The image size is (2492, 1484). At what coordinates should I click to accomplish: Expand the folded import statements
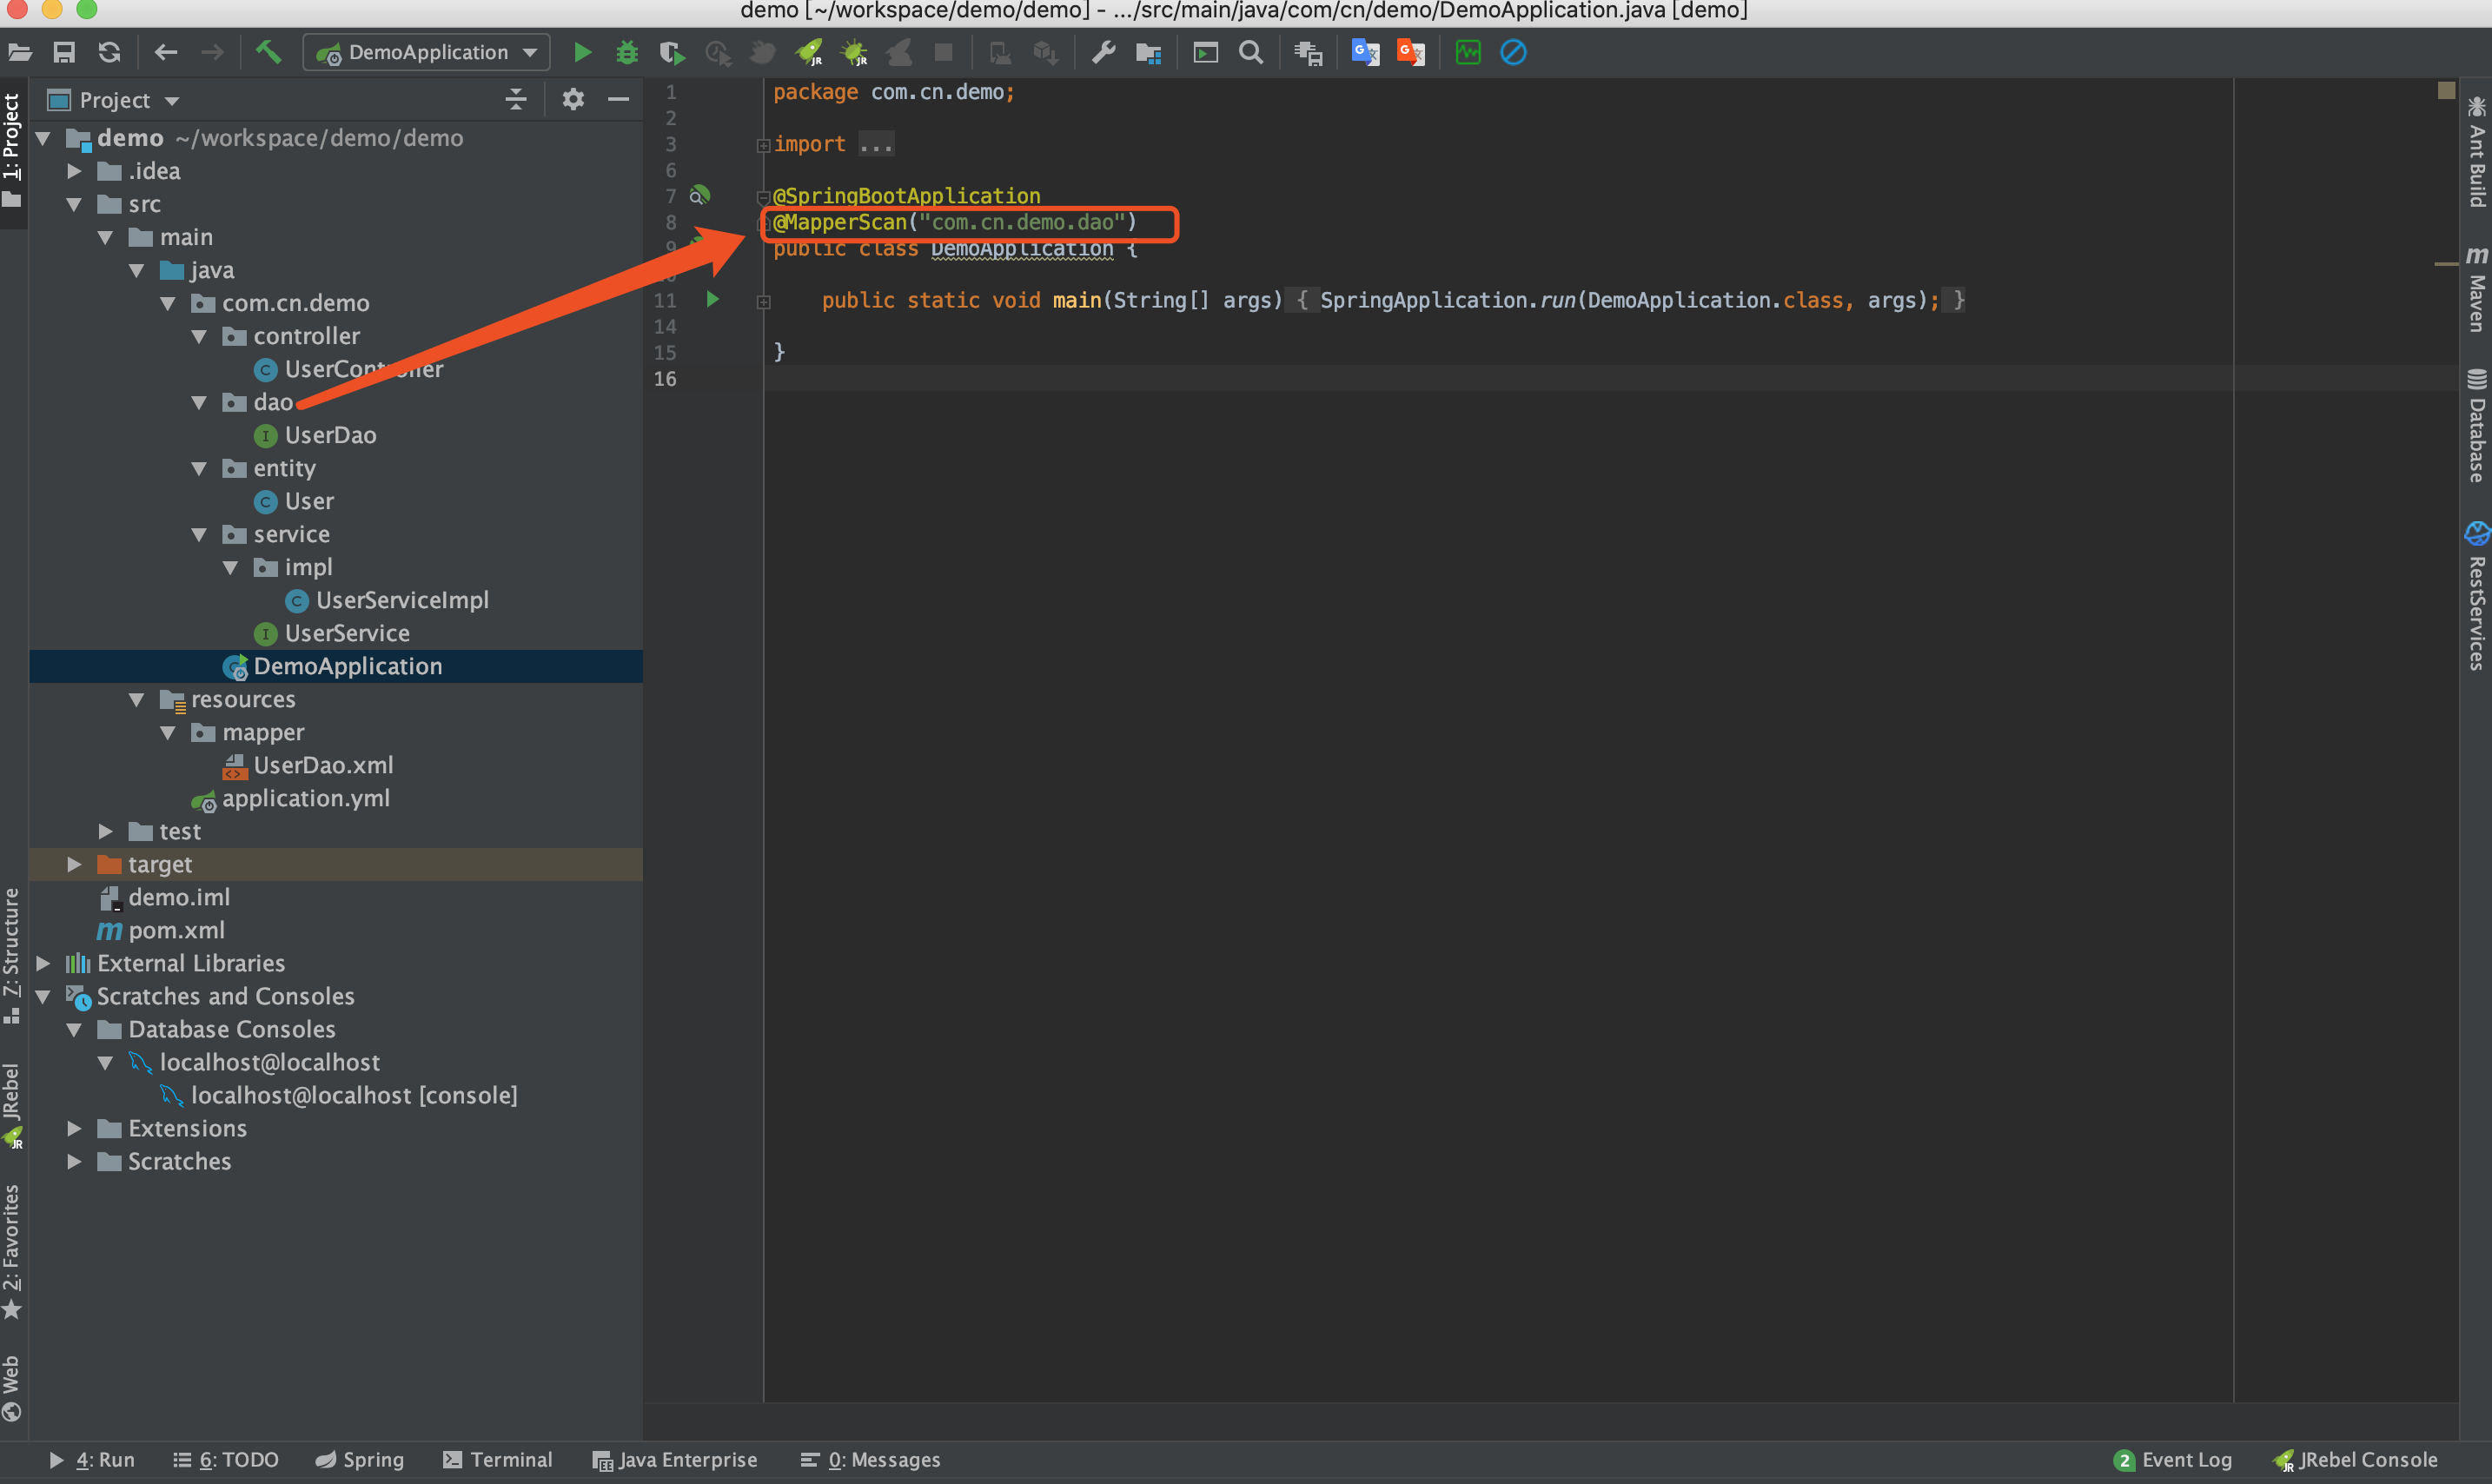coord(764,145)
